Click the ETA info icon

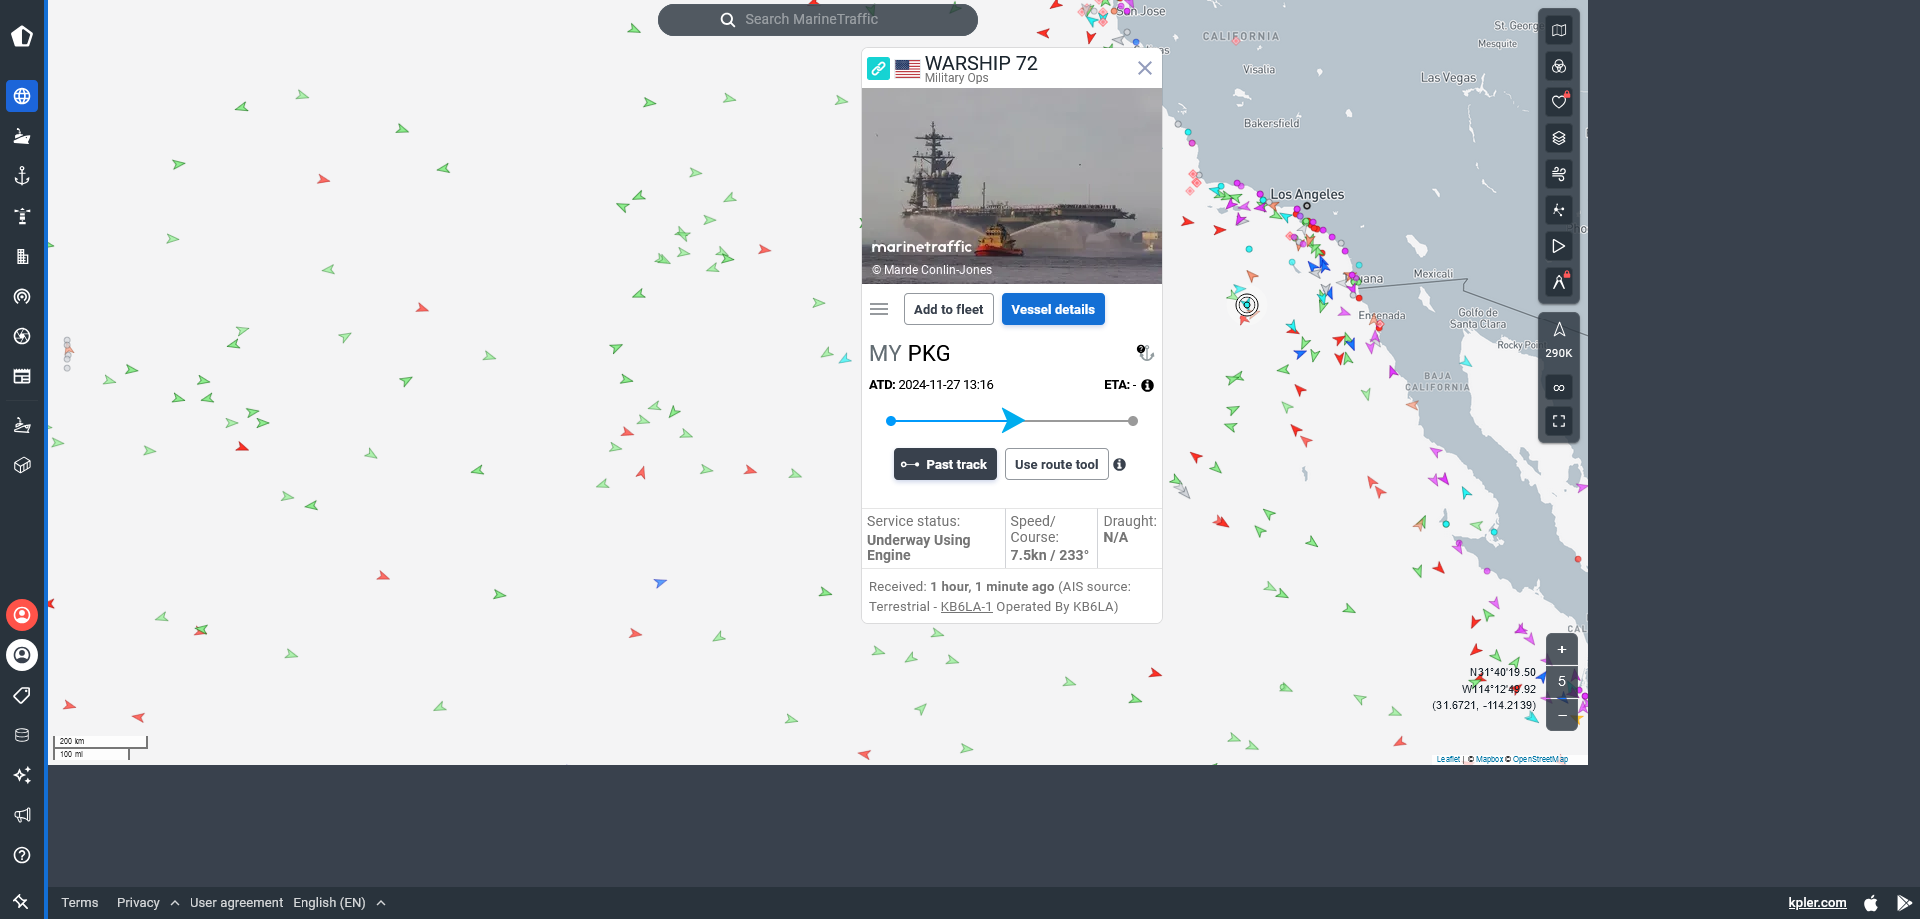(1148, 385)
